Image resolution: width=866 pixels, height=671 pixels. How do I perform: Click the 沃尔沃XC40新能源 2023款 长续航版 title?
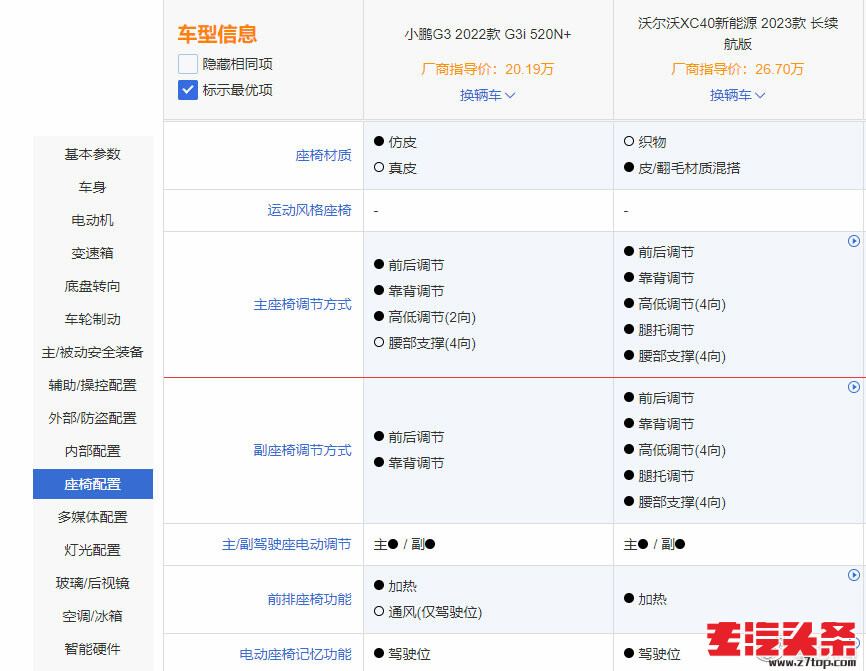point(738,33)
